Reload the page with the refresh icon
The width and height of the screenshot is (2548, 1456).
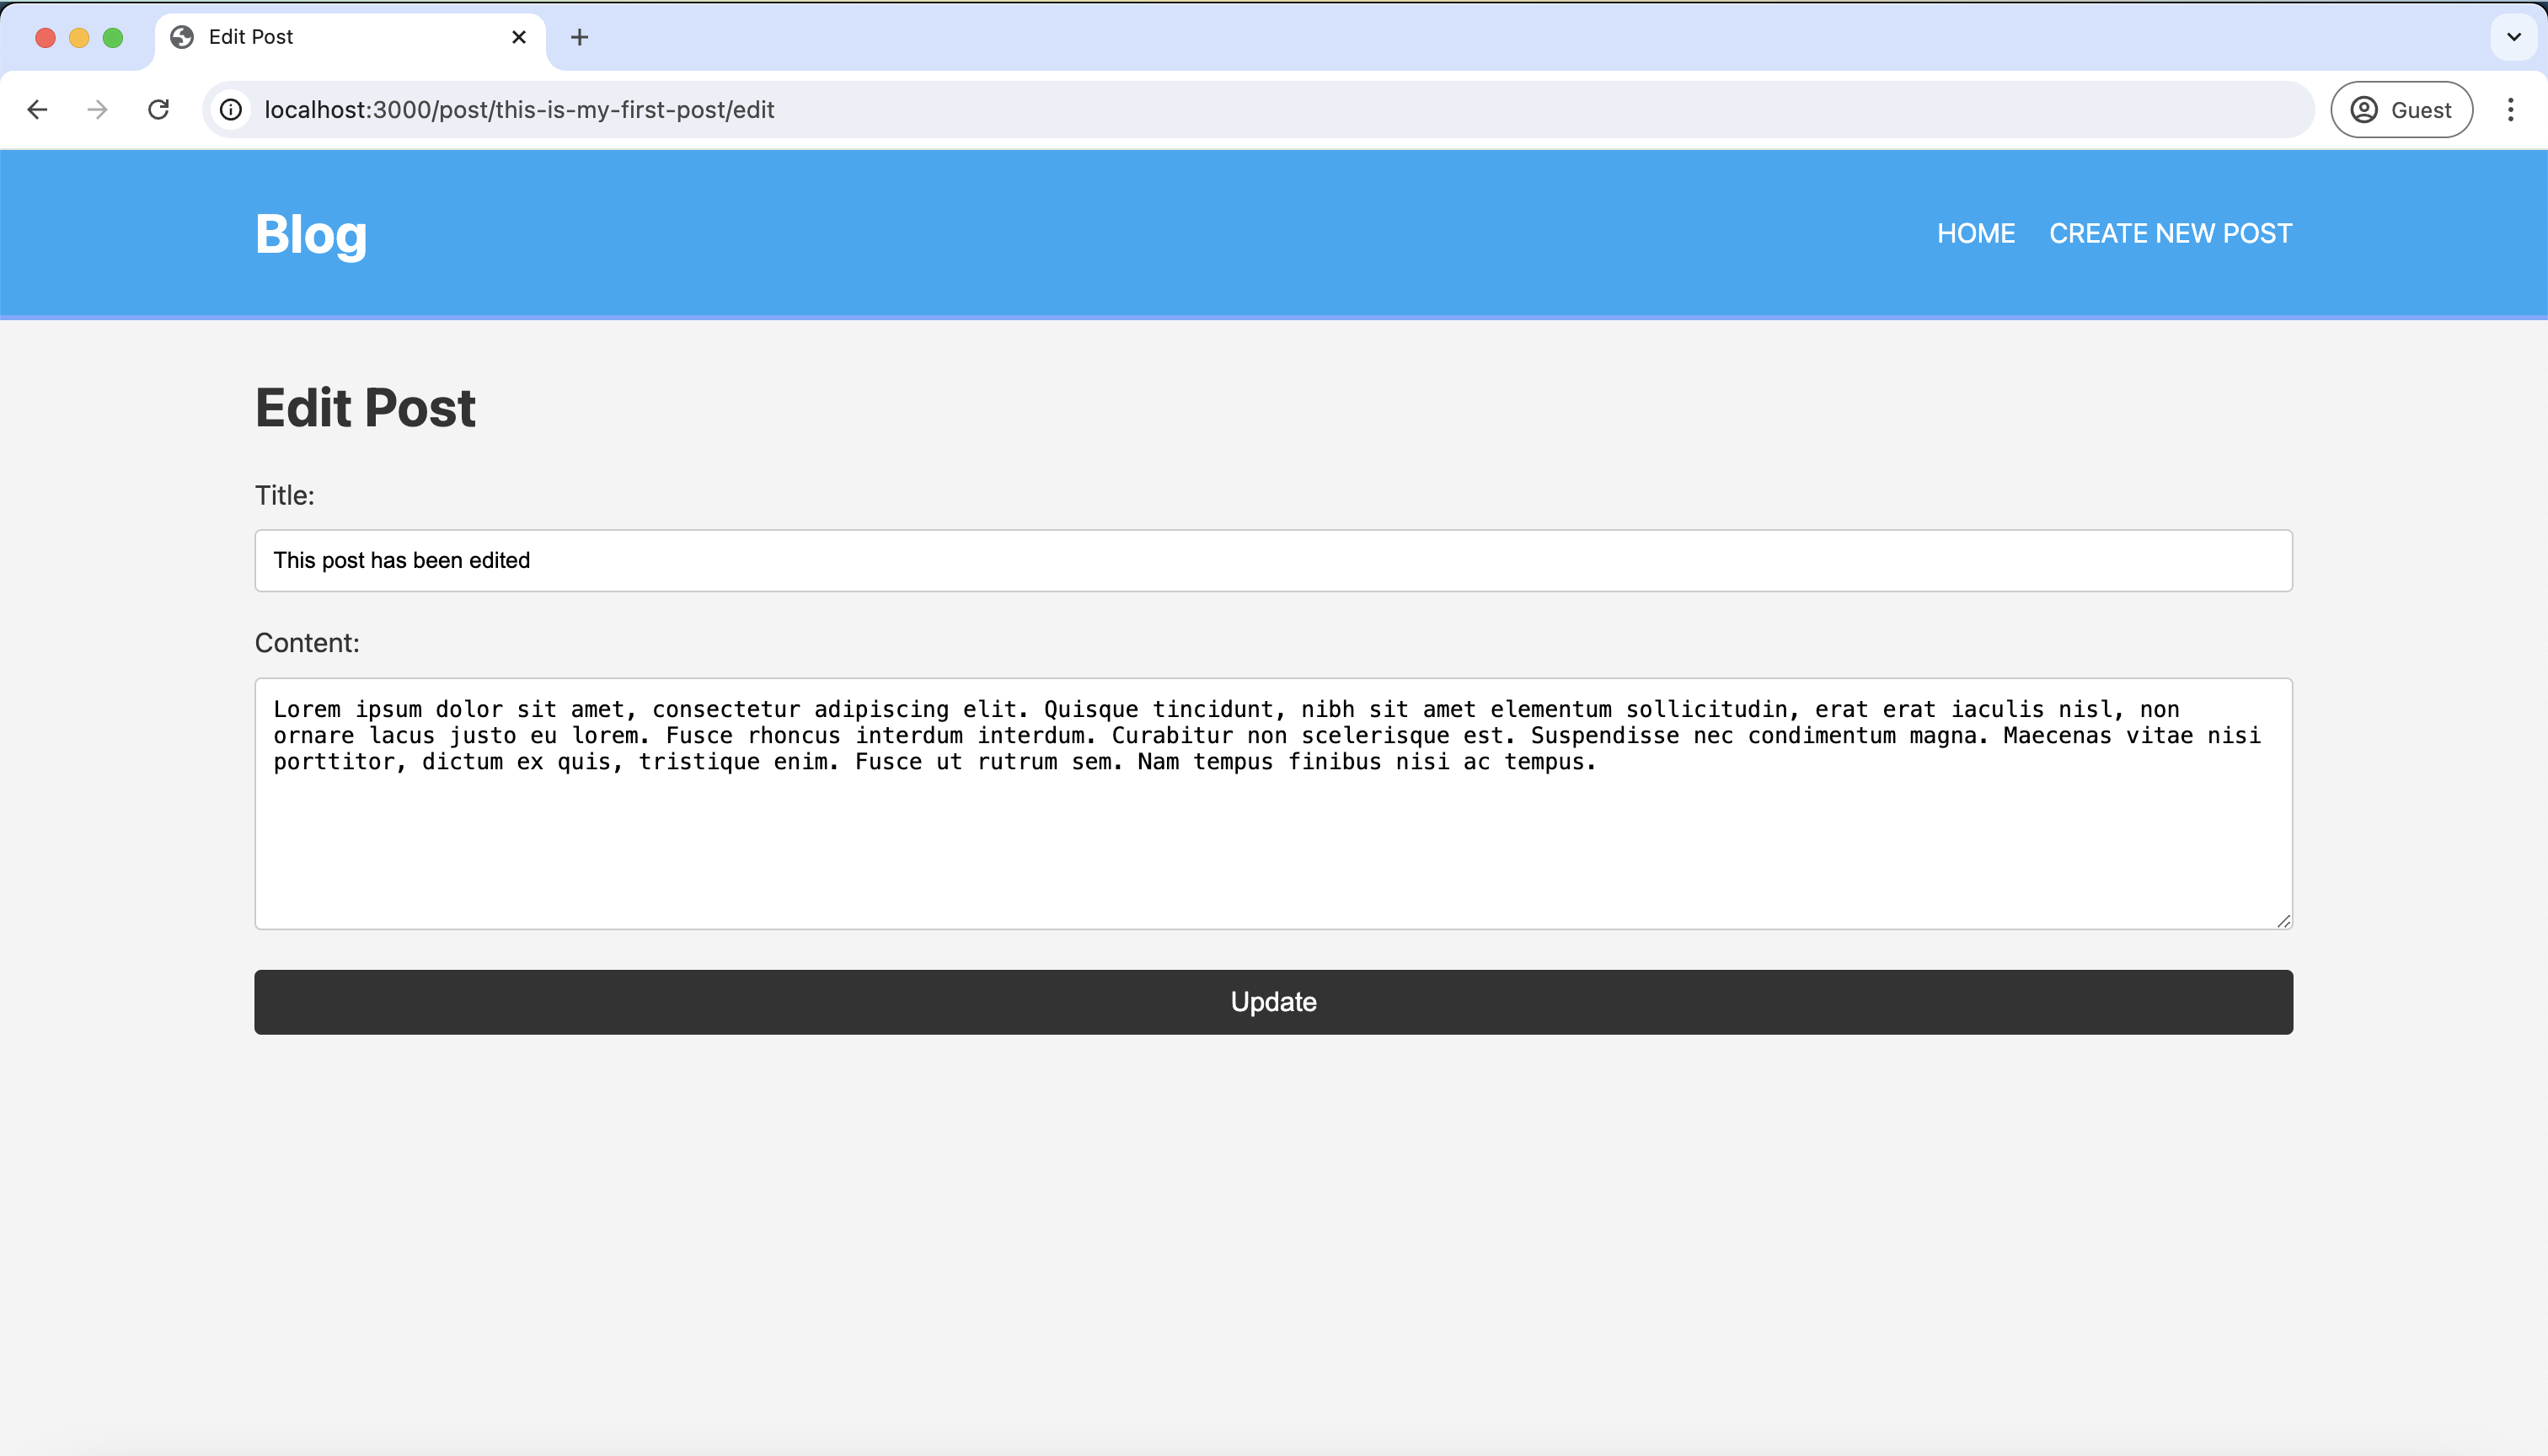(x=158, y=109)
